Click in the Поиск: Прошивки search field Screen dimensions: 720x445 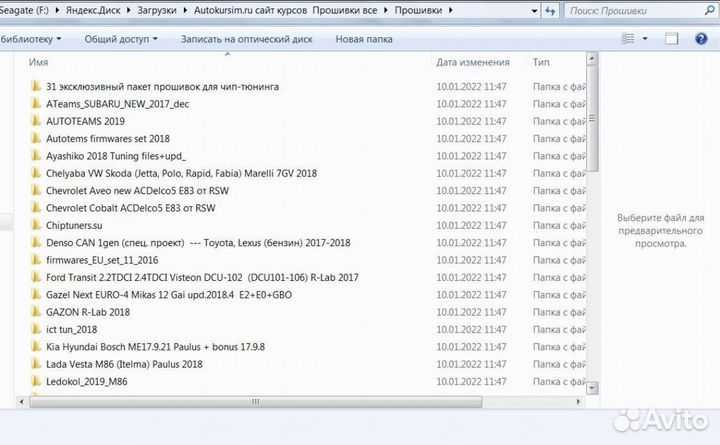pos(630,9)
